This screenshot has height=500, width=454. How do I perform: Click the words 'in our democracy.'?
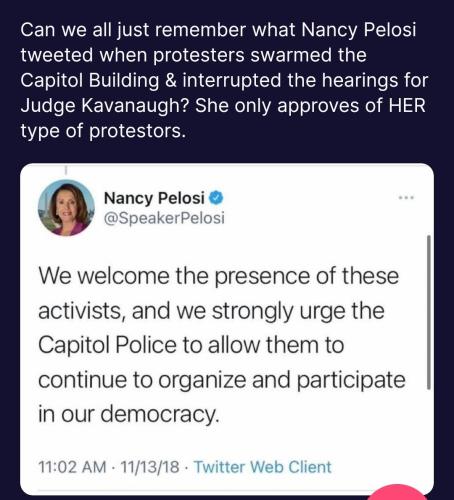click(x=129, y=414)
